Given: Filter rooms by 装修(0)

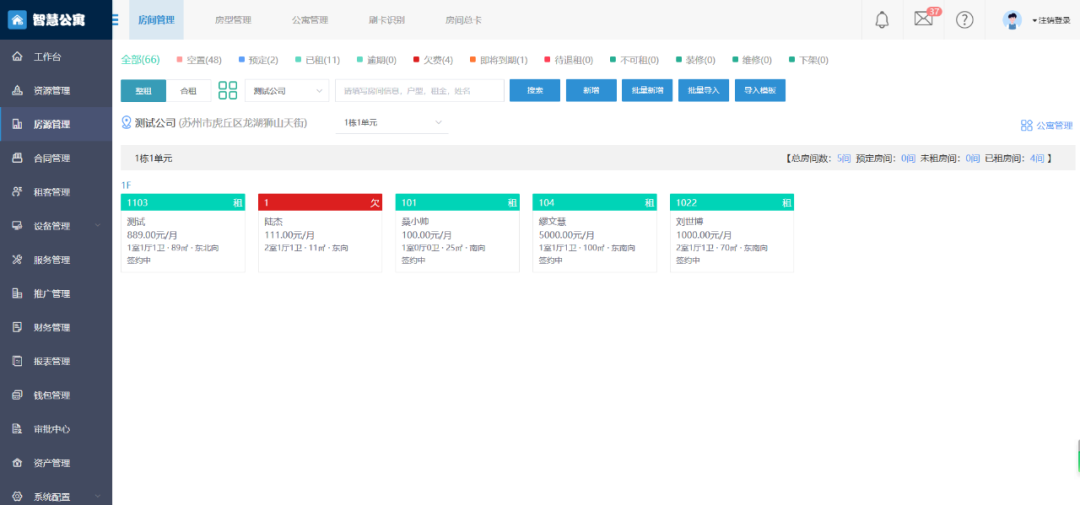Looking at the screenshot, I should click(695, 60).
